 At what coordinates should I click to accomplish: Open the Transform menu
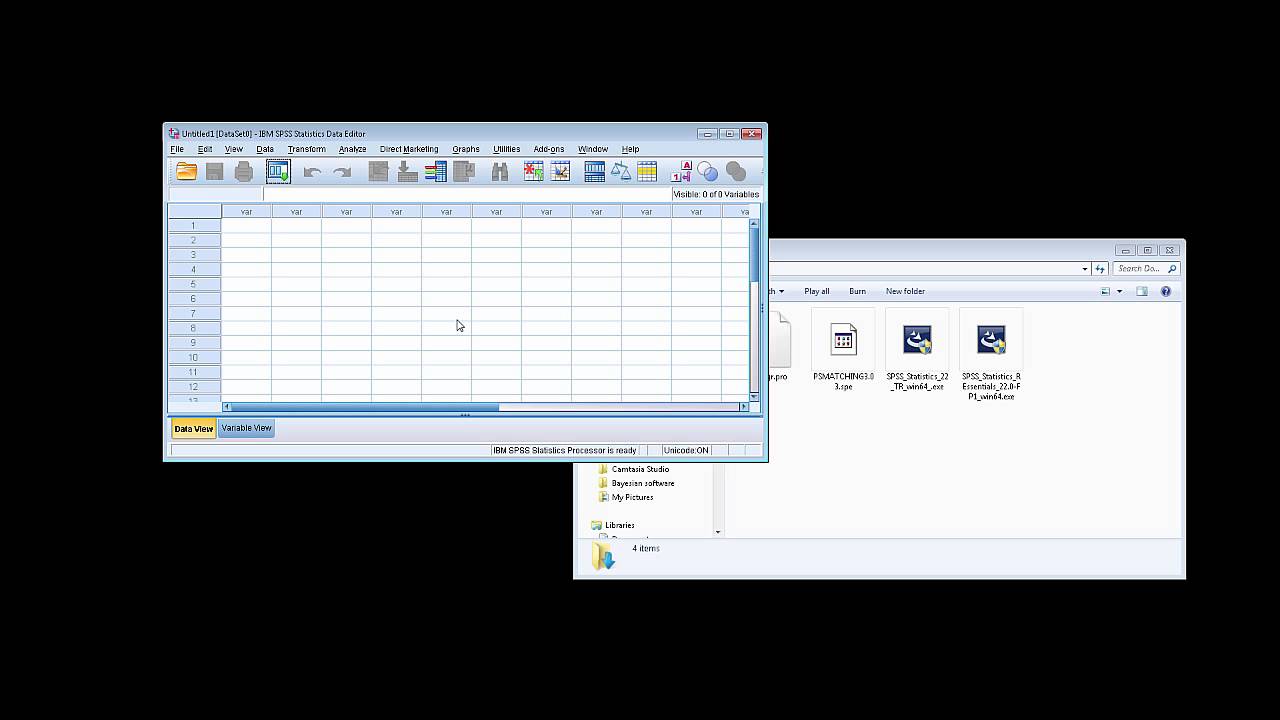[306, 149]
